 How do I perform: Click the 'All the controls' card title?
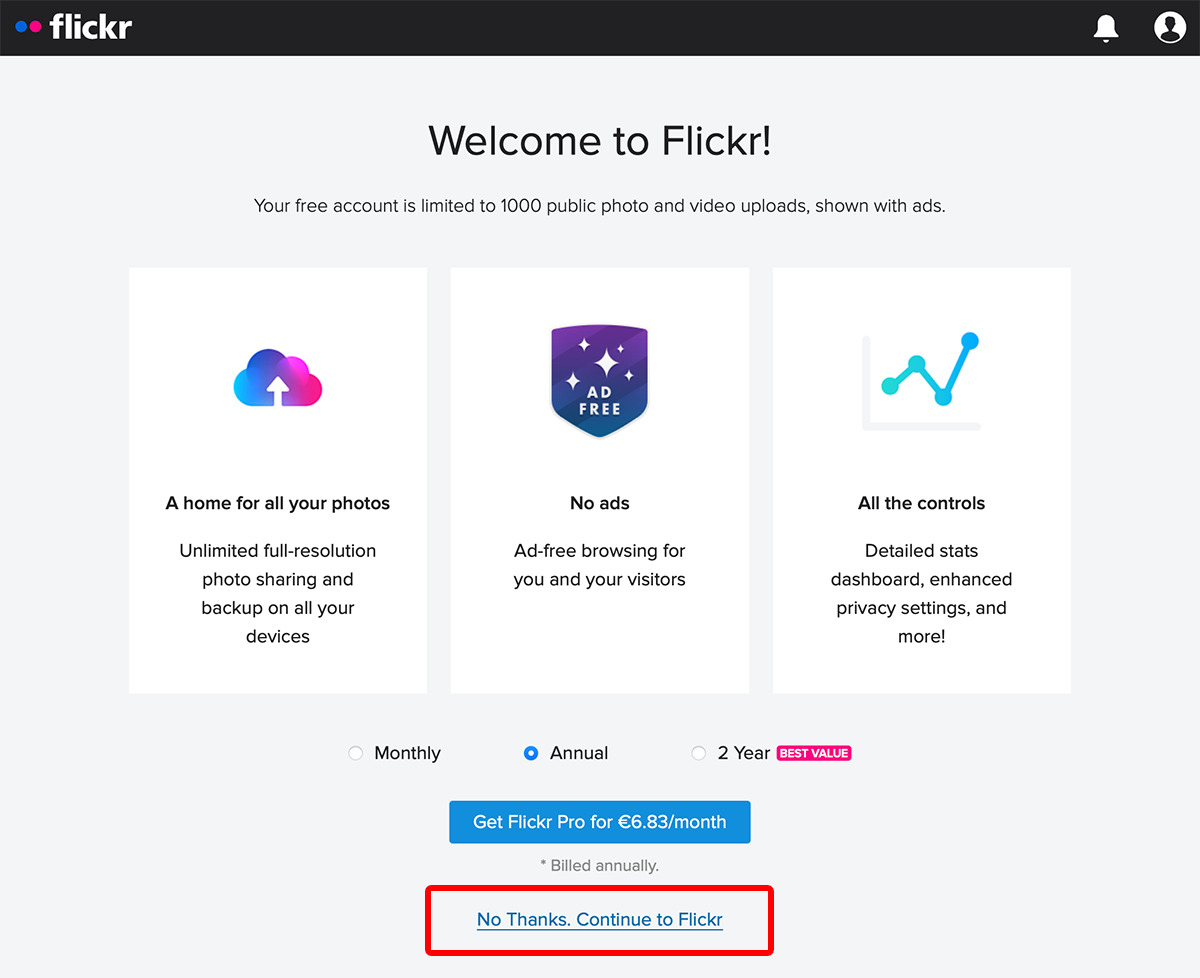click(x=921, y=503)
